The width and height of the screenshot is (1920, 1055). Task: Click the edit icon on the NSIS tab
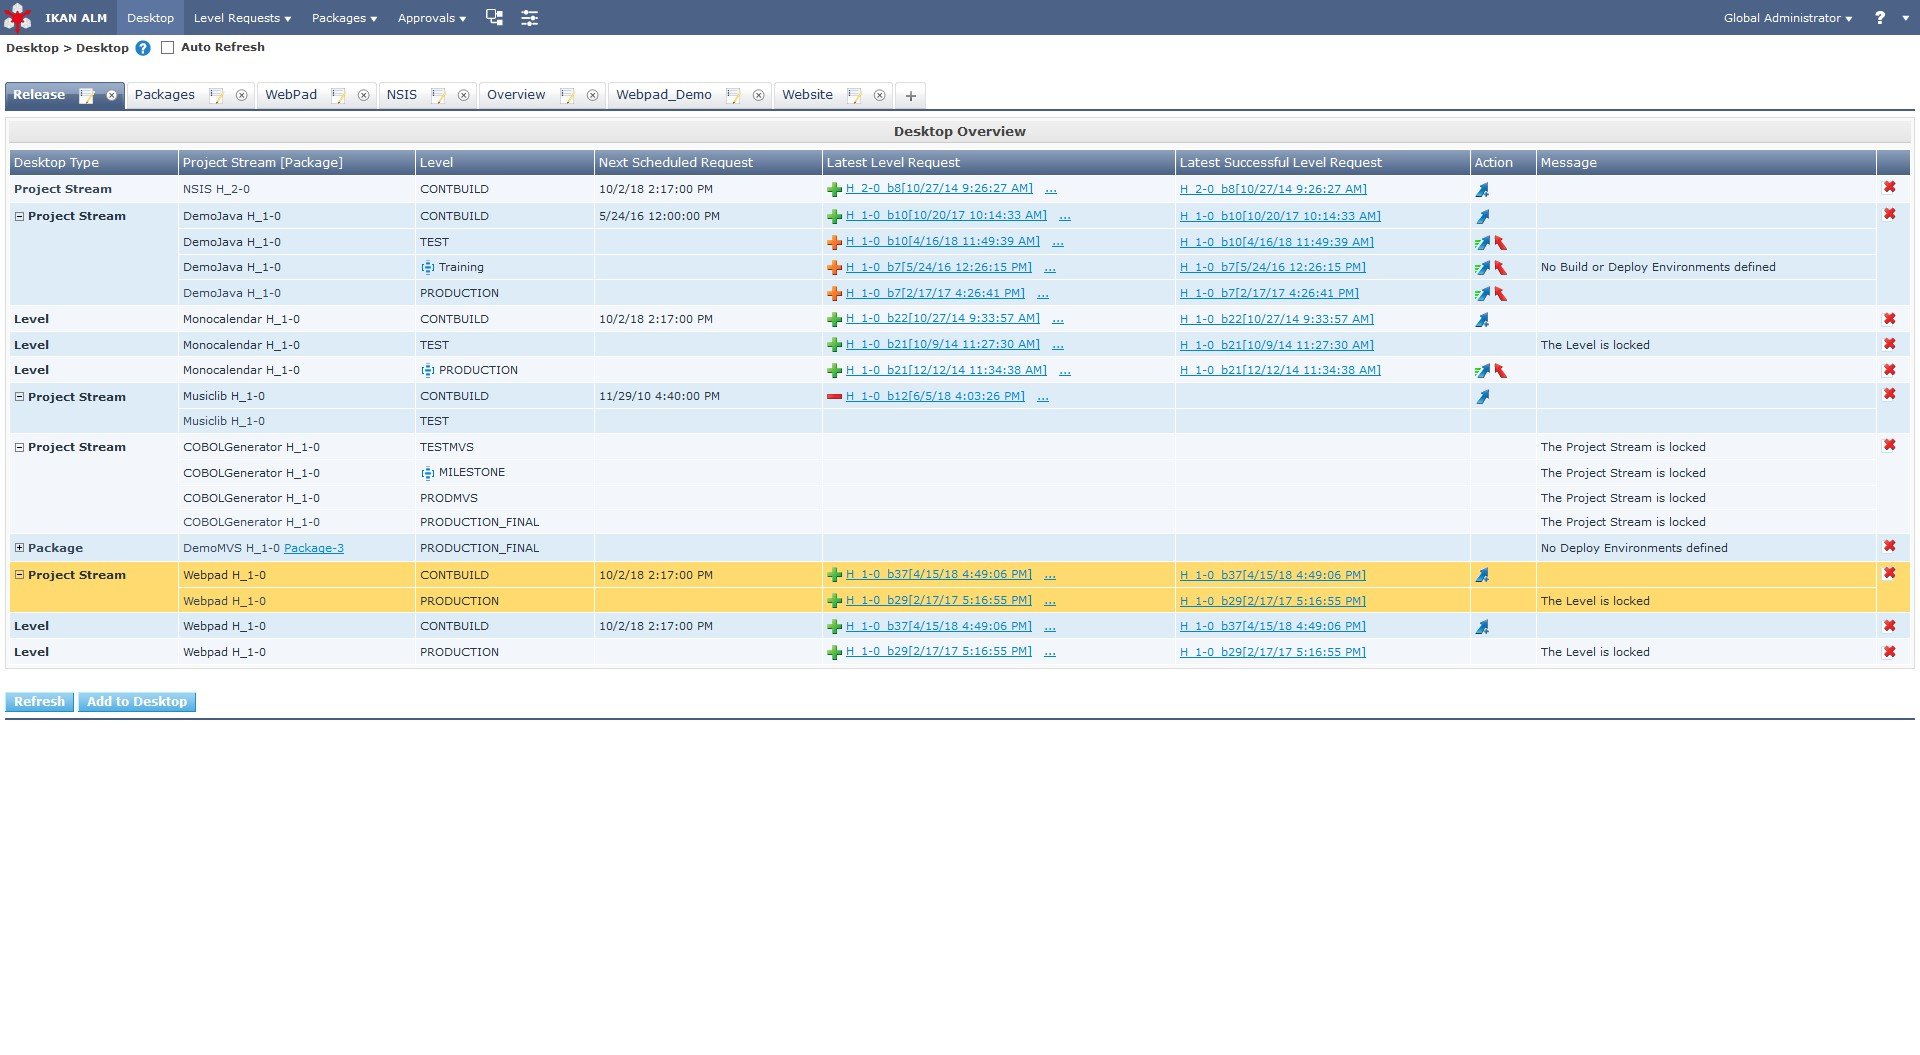pyautogui.click(x=438, y=96)
